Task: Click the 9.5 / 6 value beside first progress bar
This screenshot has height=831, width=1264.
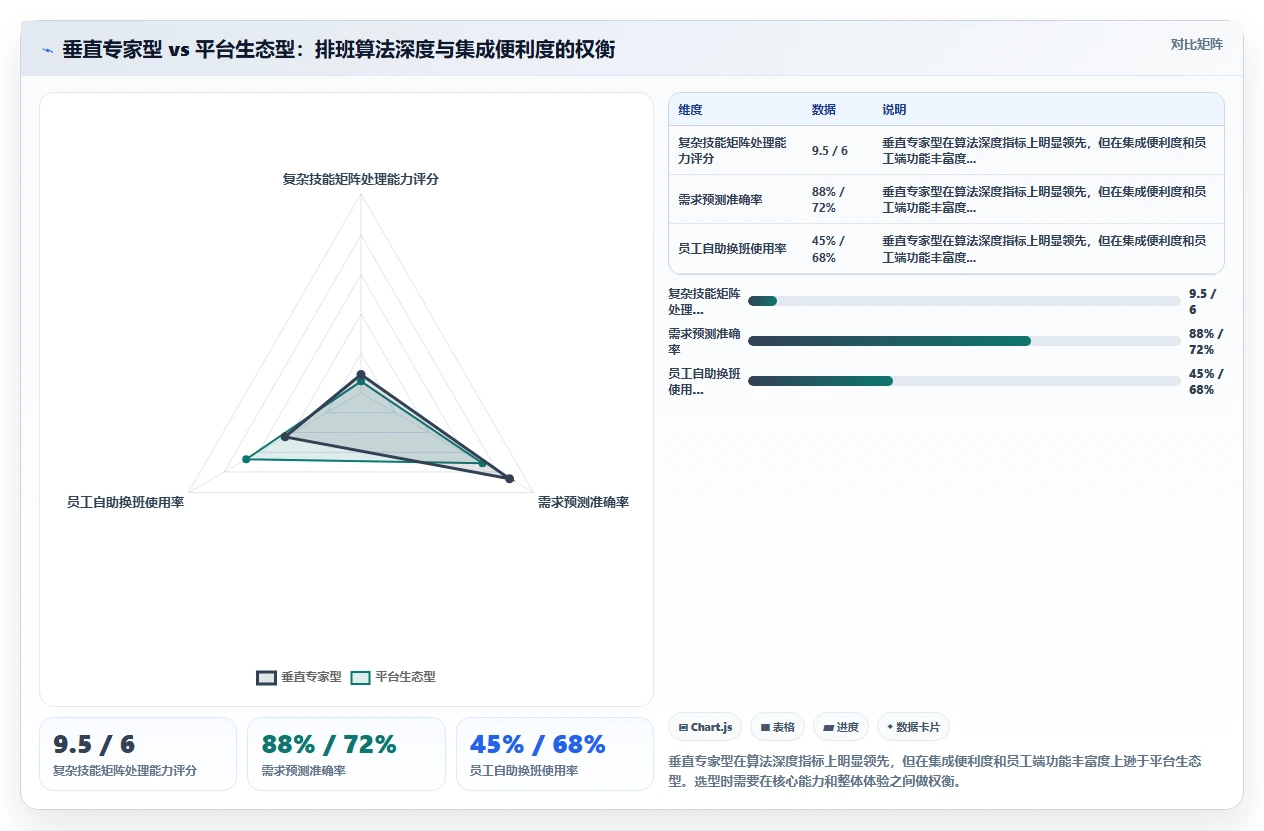Action: (x=1204, y=301)
